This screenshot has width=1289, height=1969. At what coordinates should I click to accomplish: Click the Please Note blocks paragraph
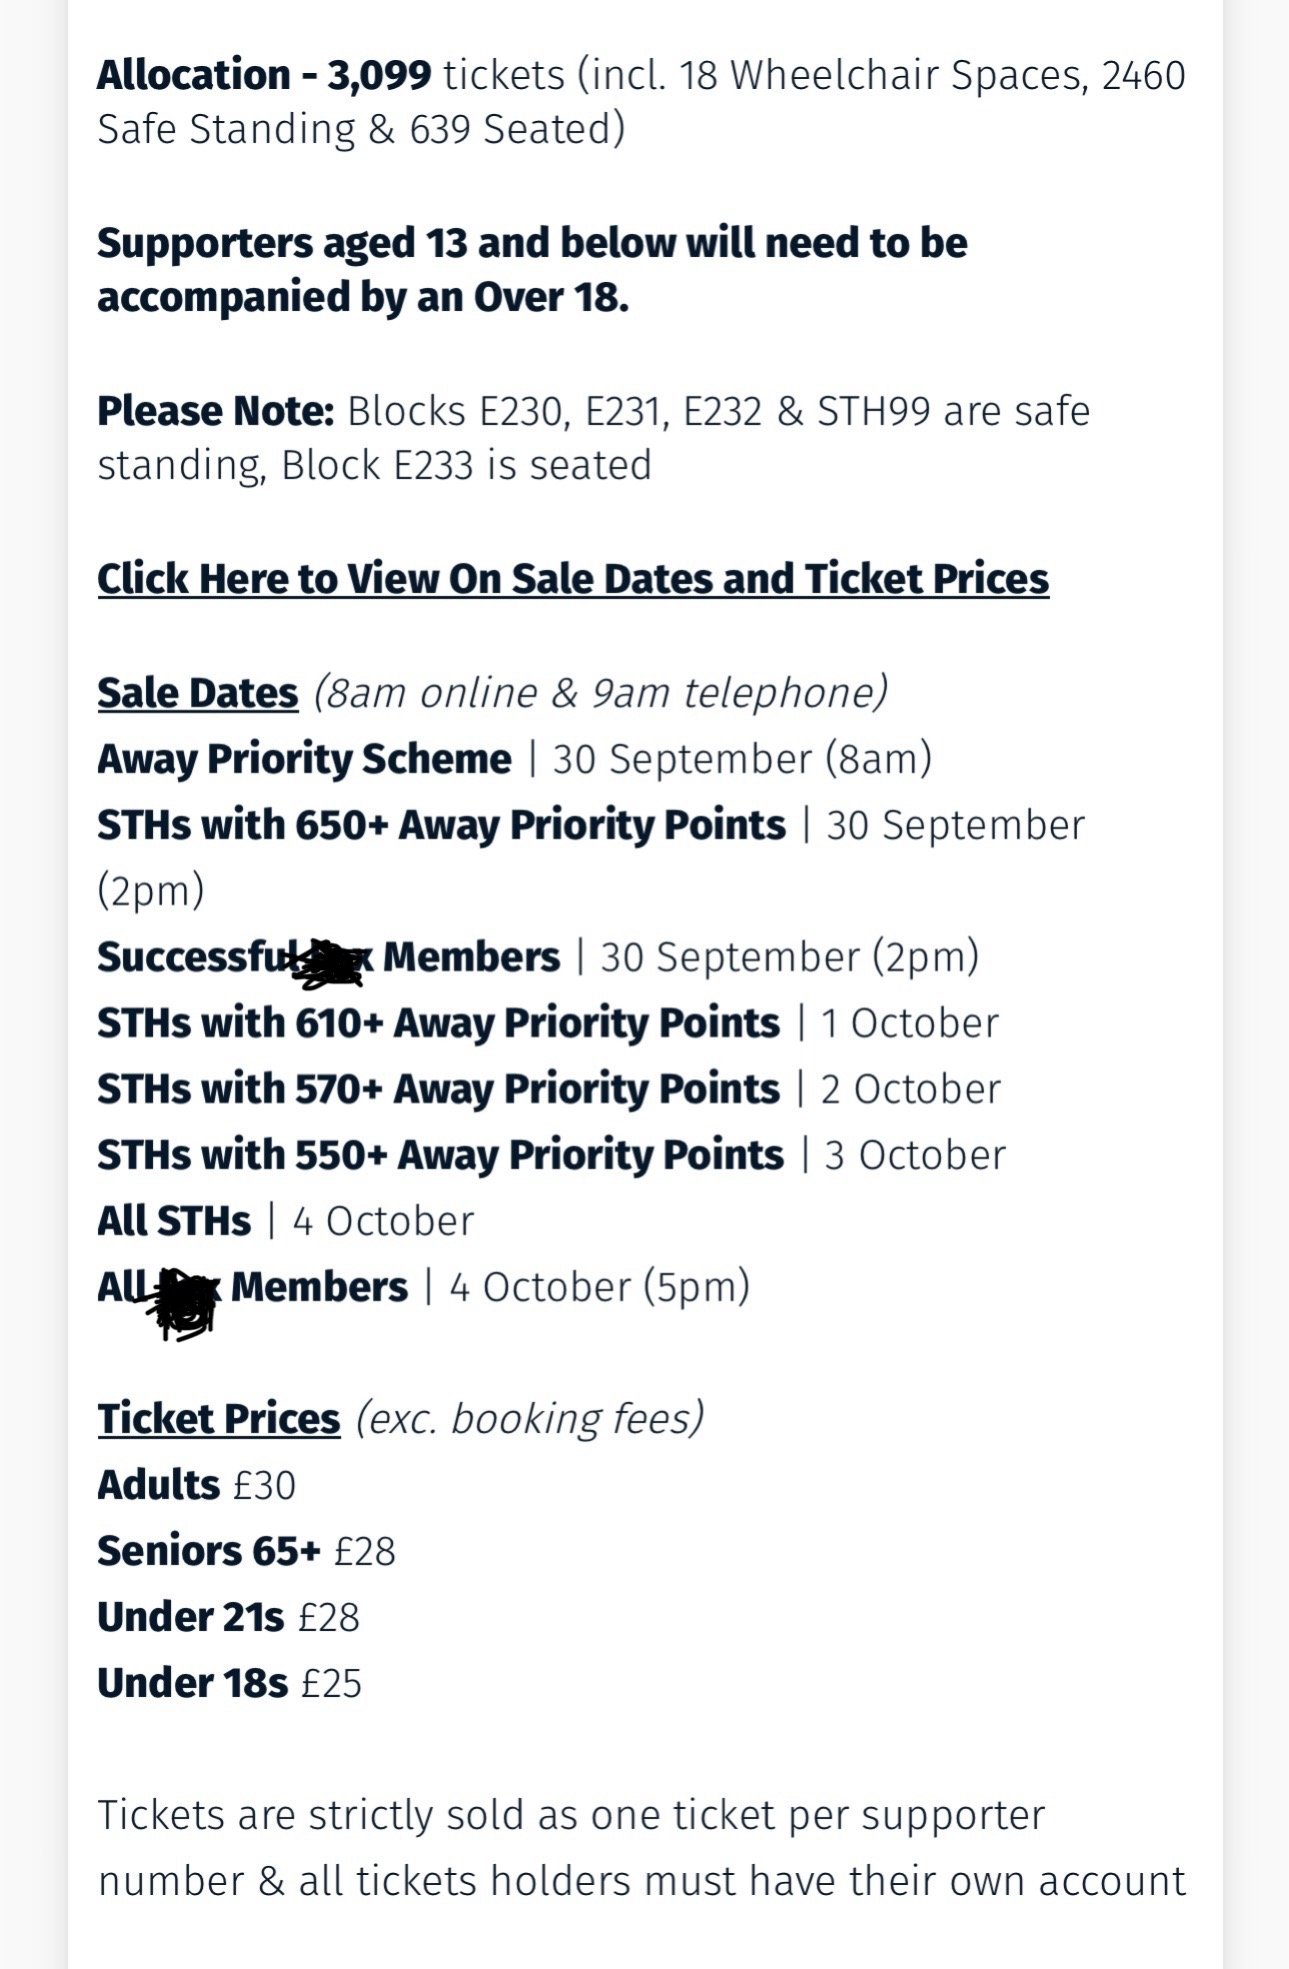pyautogui.click(x=594, y=438)
